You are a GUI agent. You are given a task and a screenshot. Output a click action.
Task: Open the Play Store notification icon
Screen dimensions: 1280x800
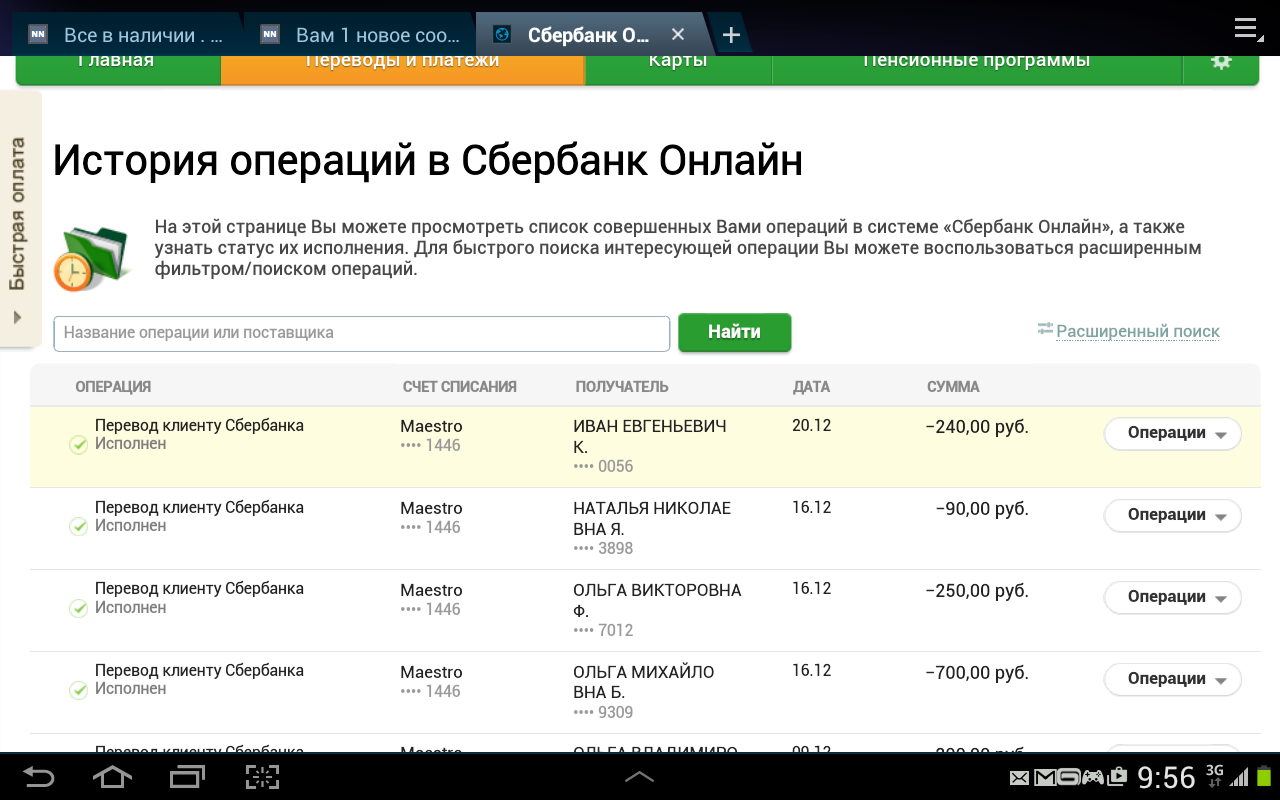pyautogui.click(x=1117, y=777)
